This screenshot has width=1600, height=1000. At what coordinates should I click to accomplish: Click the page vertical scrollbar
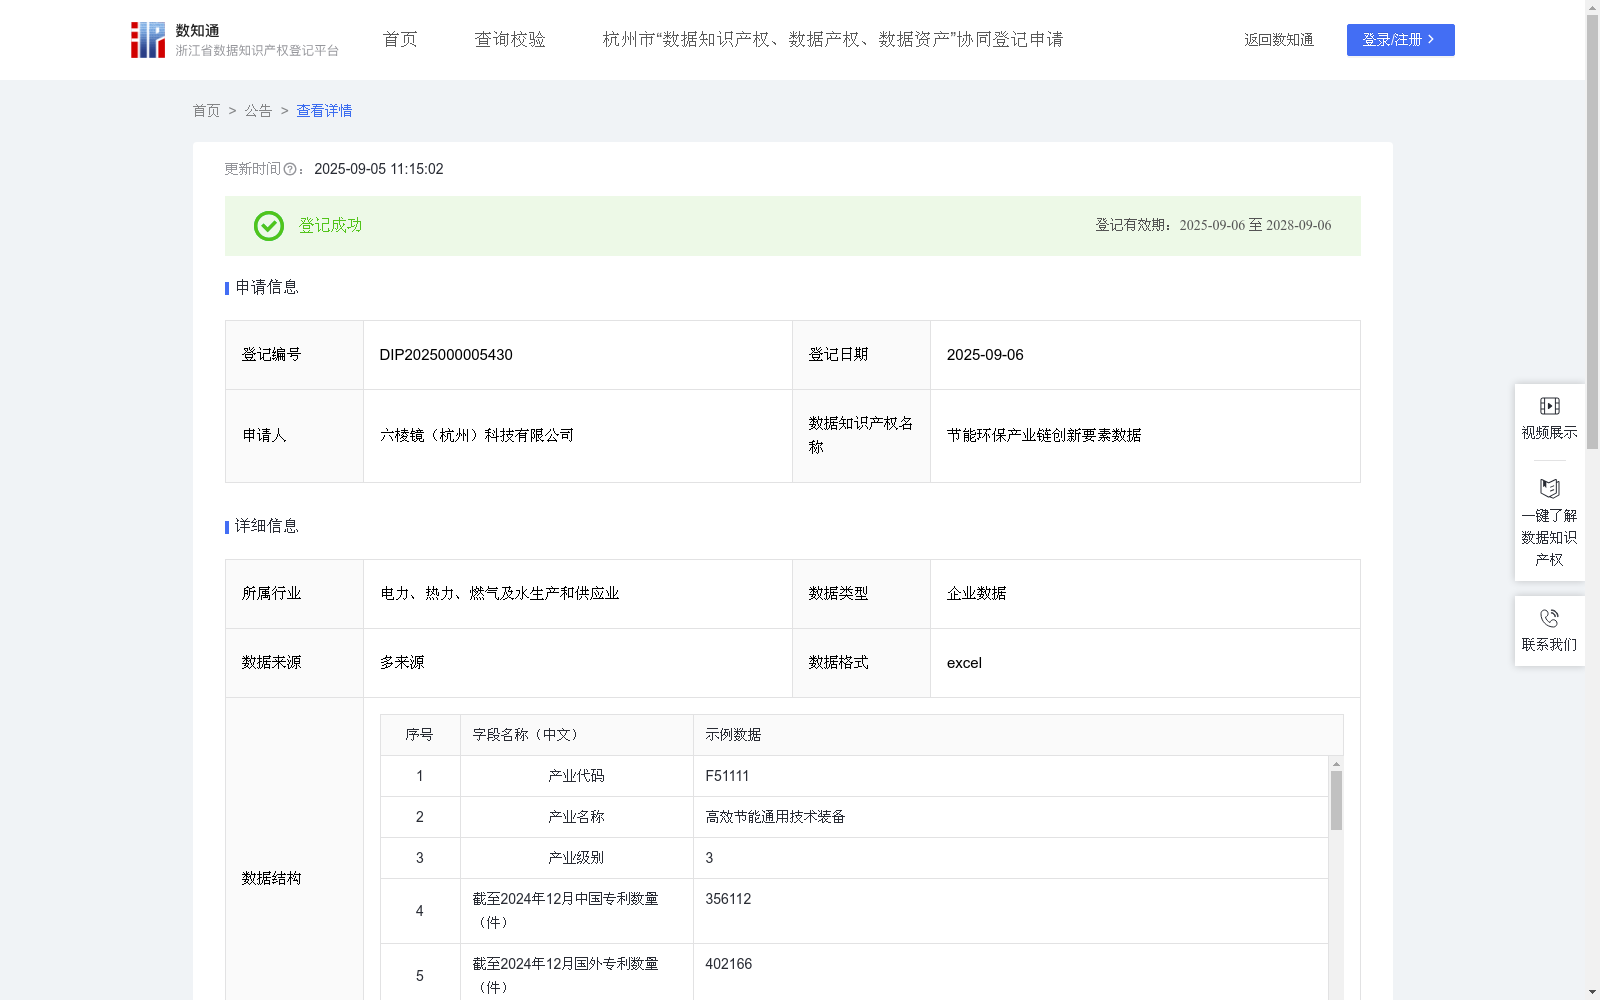click(1592, 230)
